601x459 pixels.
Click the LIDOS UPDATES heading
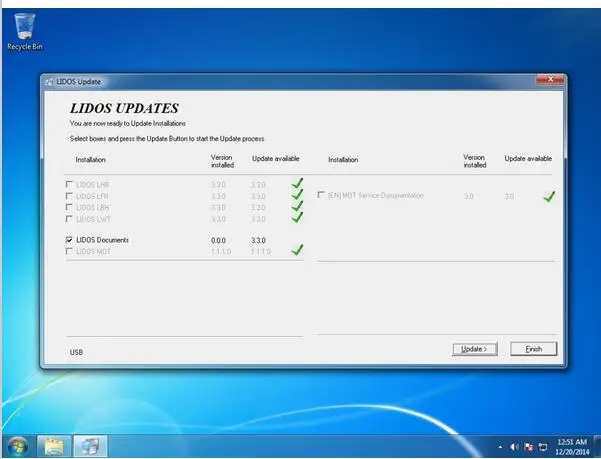click(x=124, y=108)
